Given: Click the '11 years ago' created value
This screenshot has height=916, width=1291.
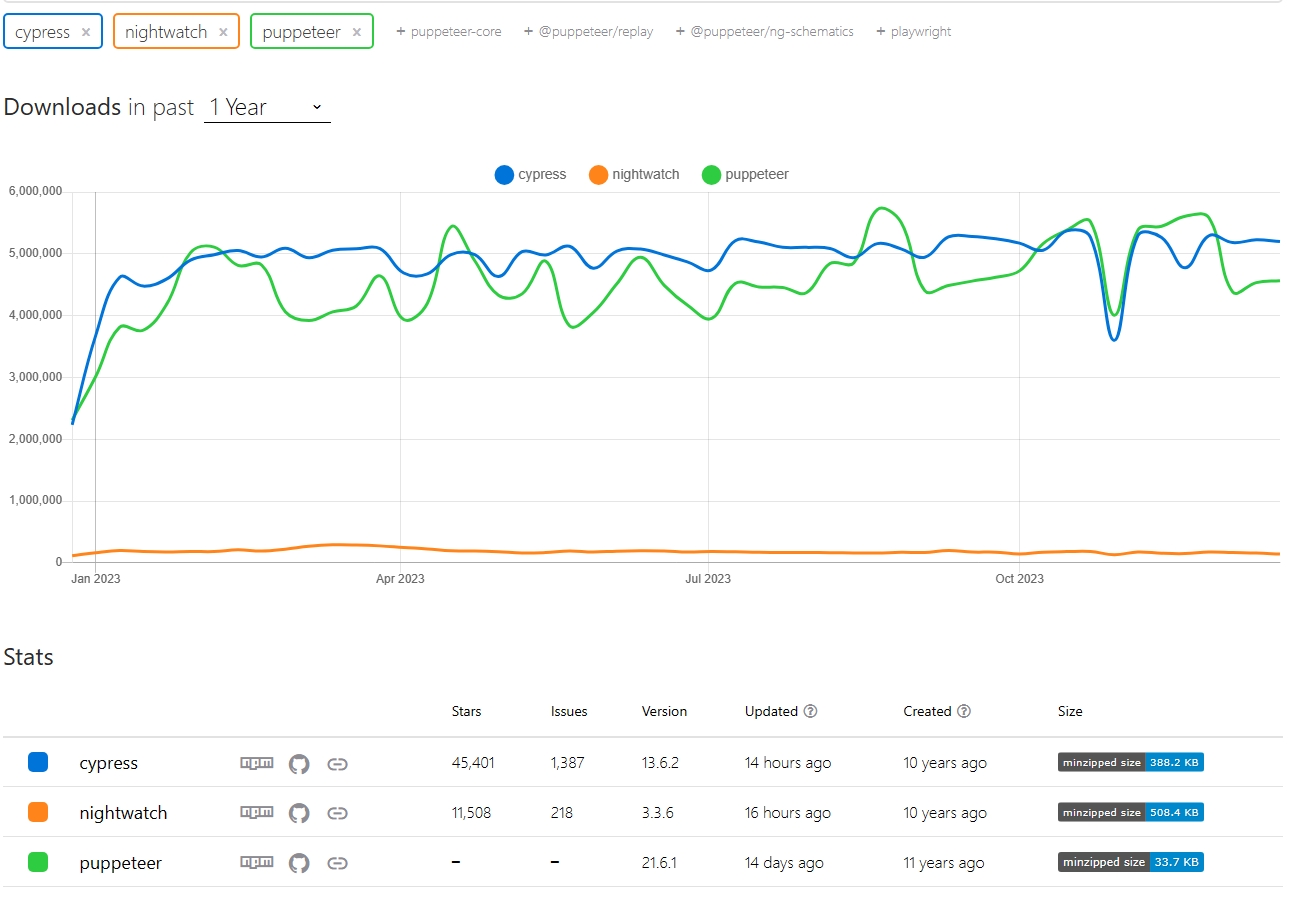Looking at the screenshot, I should coord(944,863).
